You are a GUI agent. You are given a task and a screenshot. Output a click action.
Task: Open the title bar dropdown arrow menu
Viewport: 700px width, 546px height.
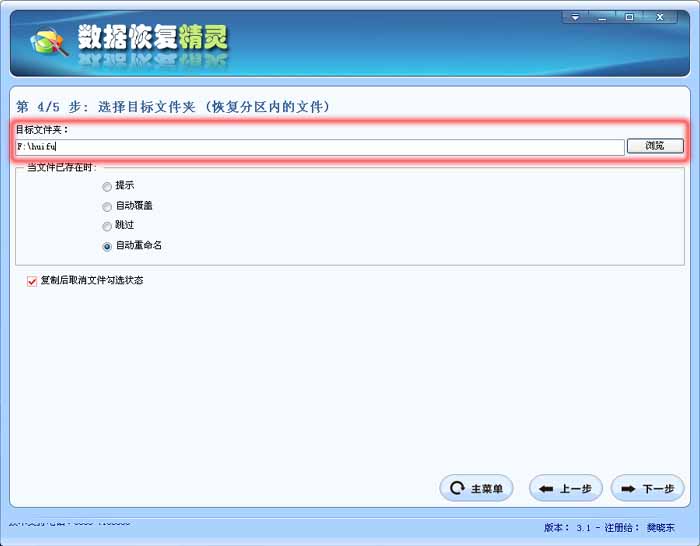575,17
